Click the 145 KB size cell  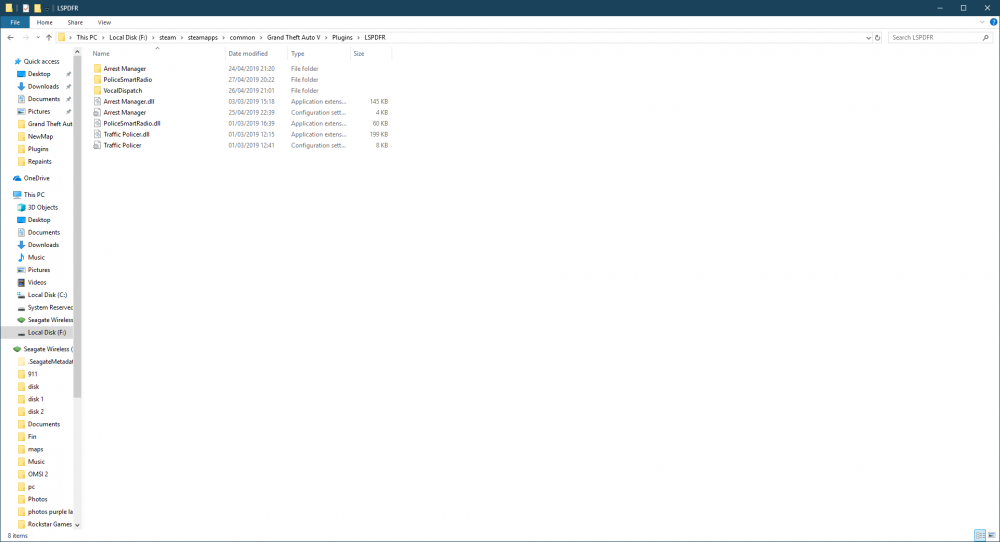coord(379,101)
